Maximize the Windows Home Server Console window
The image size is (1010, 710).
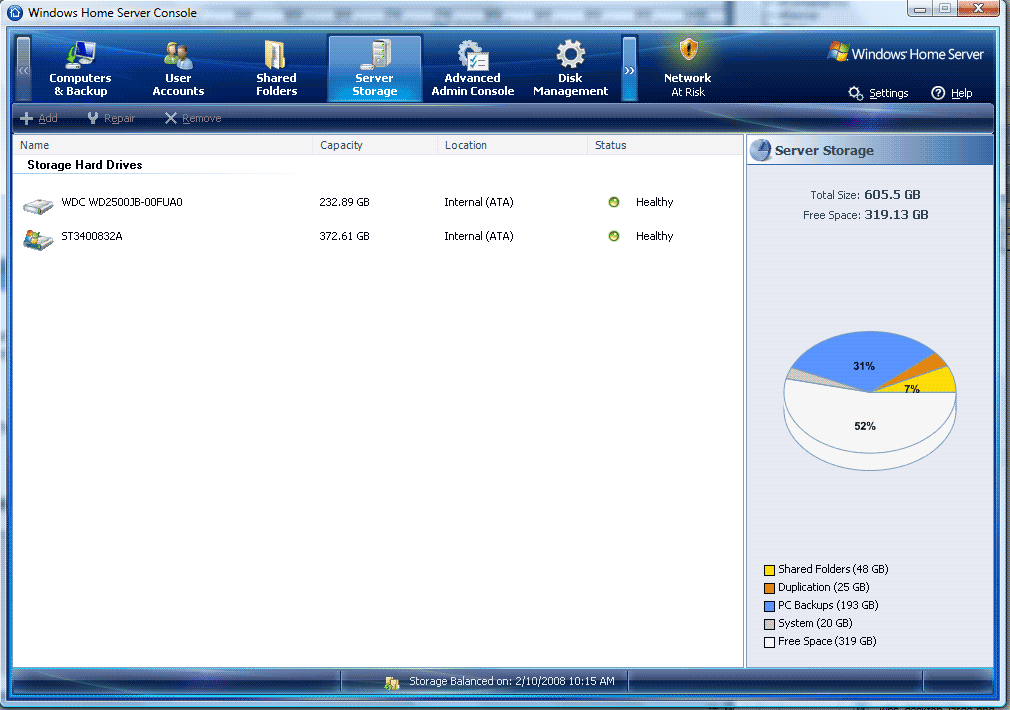tap(944, 8)
